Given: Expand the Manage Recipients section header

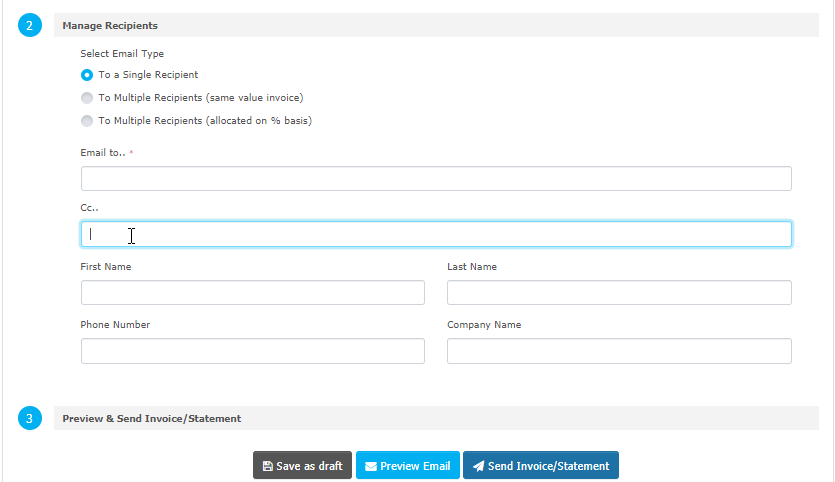Looking at the screenshot, I should pos(110,25).
